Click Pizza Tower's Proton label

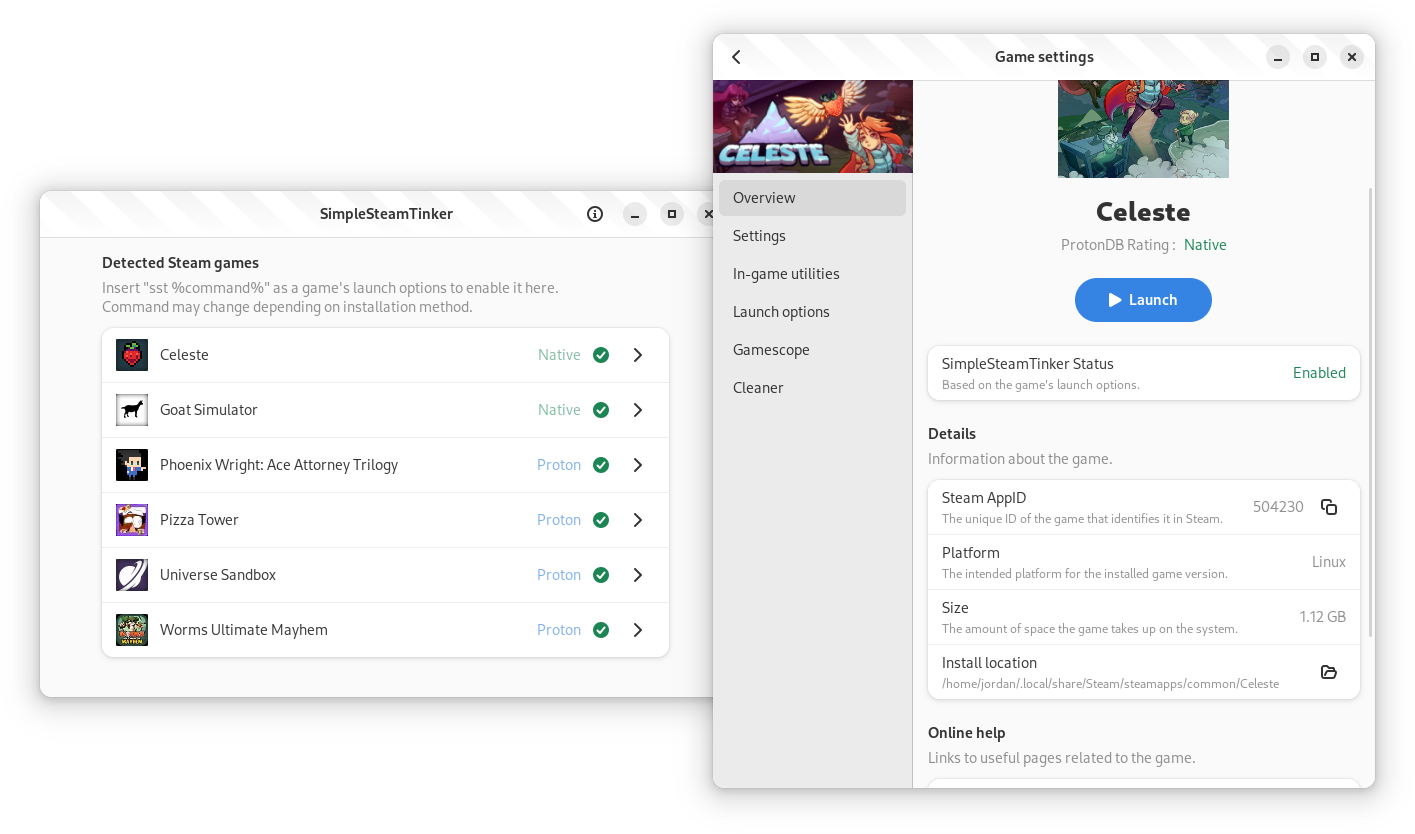pos(559,520)
